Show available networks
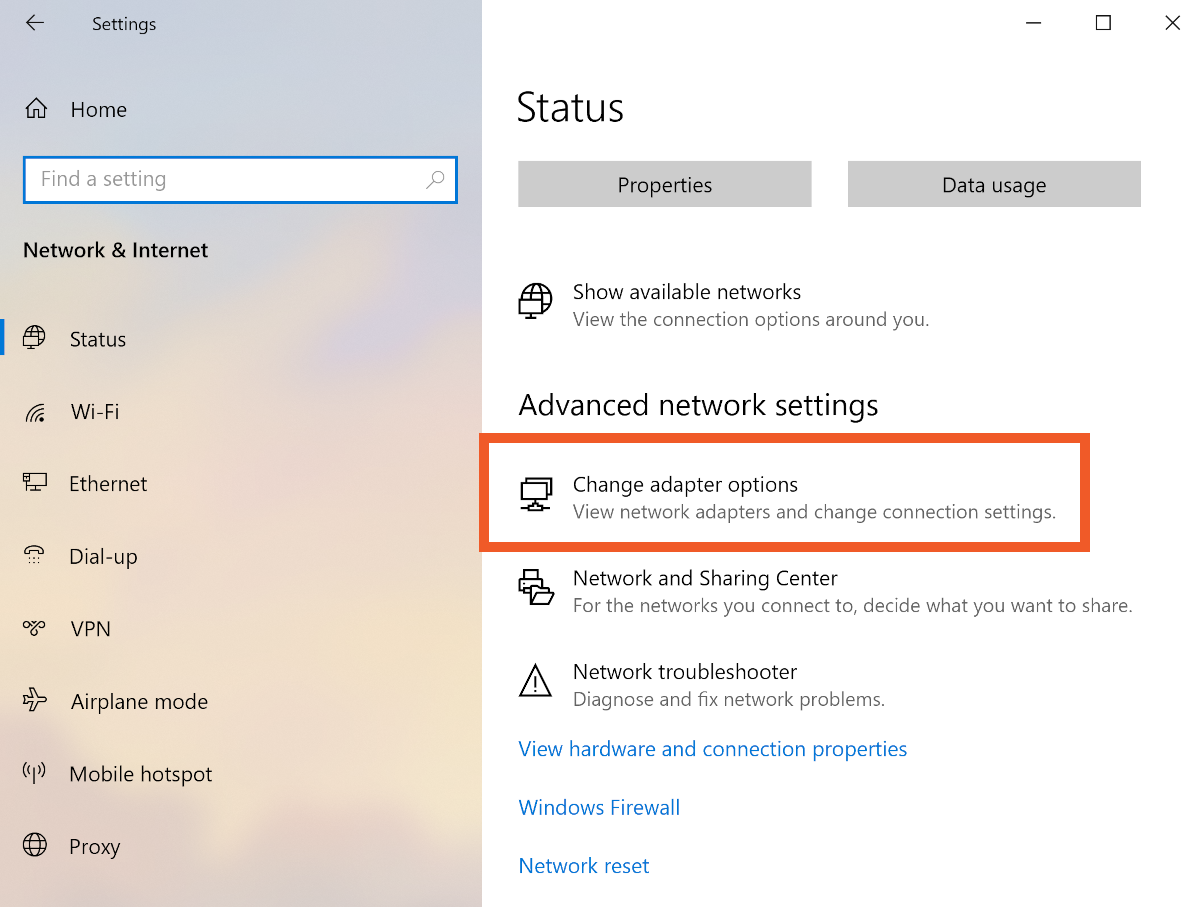Viewport: 1200px width, 907px height. tap(687, 292)
